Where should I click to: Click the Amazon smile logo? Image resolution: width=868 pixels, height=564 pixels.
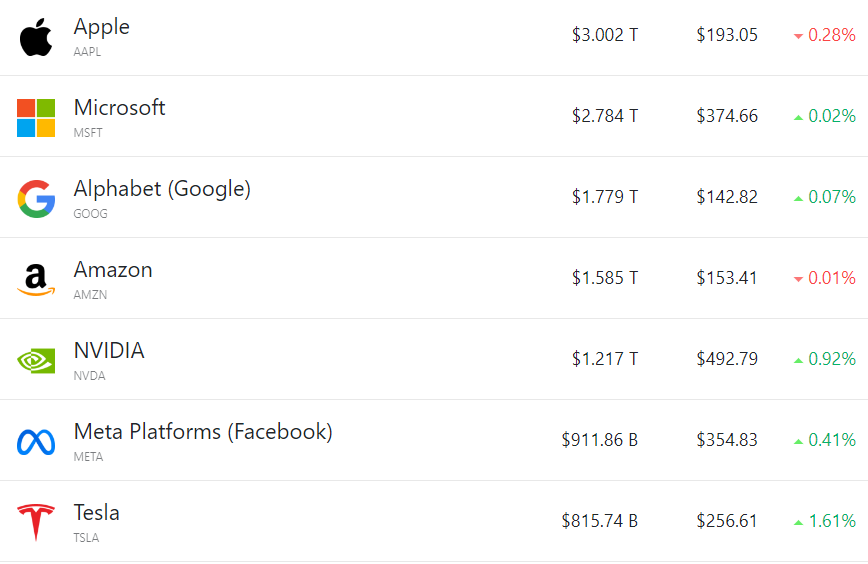36,280
